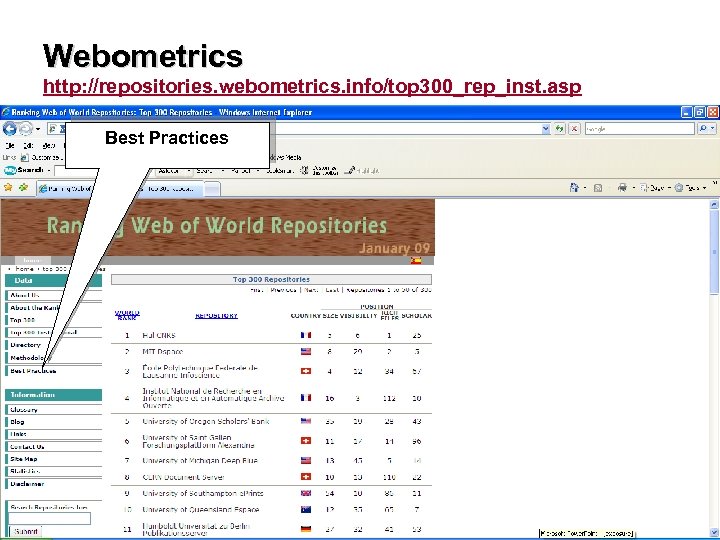Open the Edit menu
The width and height of the screenshot is (720, 540).
(x=28, y=146)
